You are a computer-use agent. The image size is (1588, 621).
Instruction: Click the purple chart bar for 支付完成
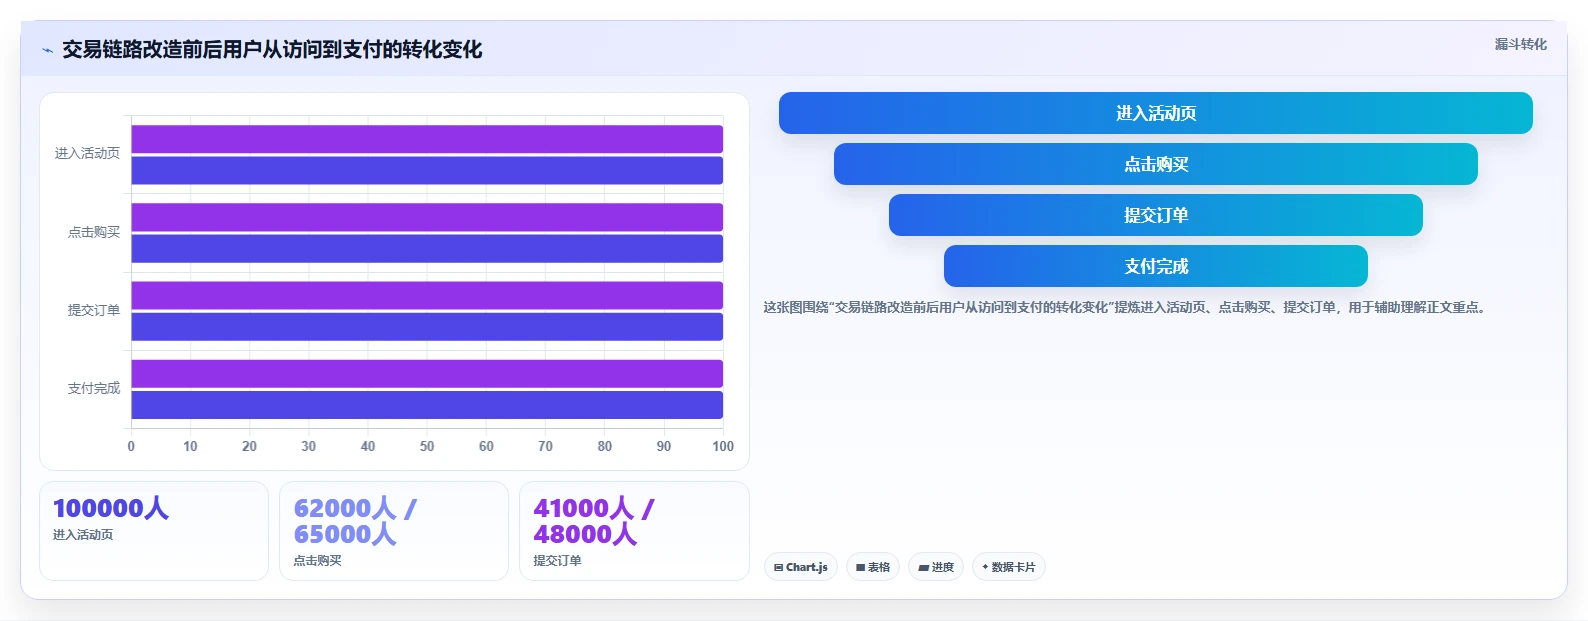tap(427, 374)
